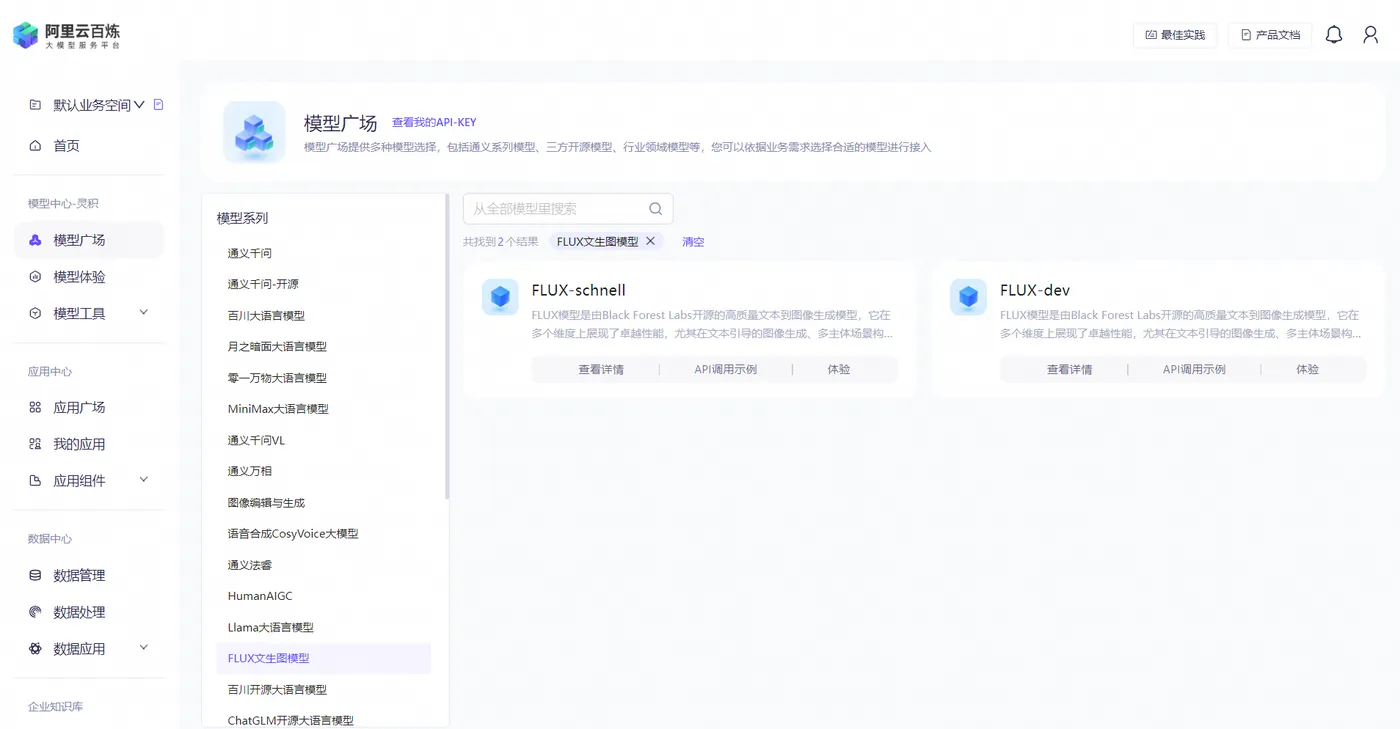
Task: Click 查看详情 on FLUX-schnell card
Action: click(601, 369)
